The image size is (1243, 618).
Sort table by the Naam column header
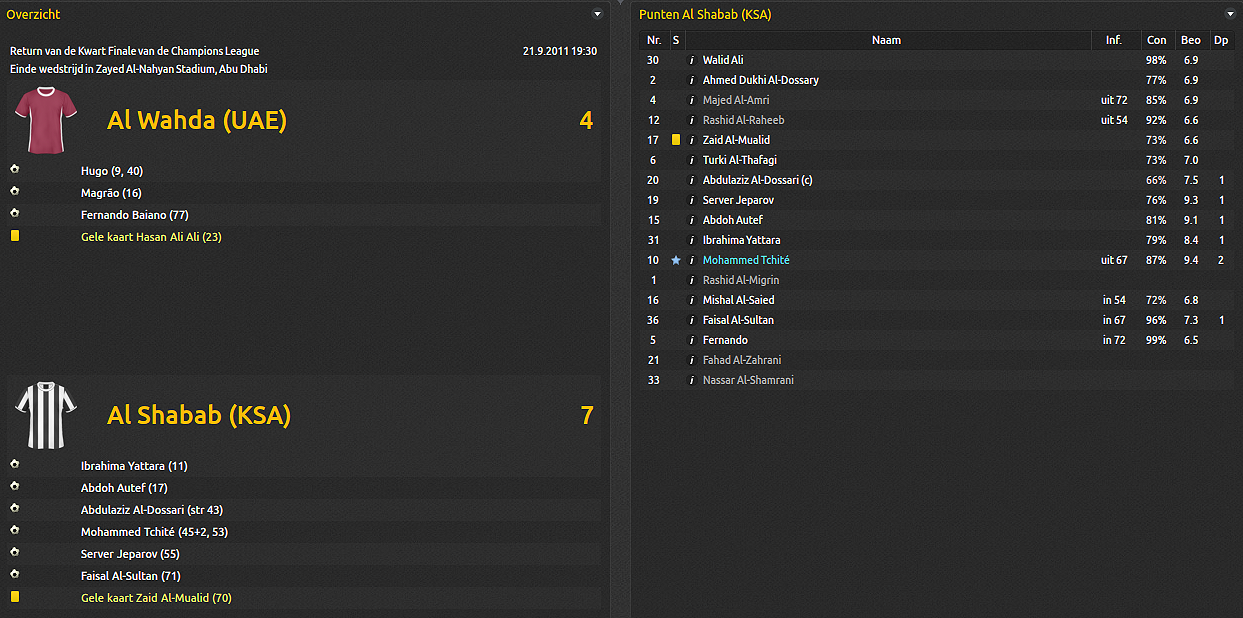coord(886,40)
